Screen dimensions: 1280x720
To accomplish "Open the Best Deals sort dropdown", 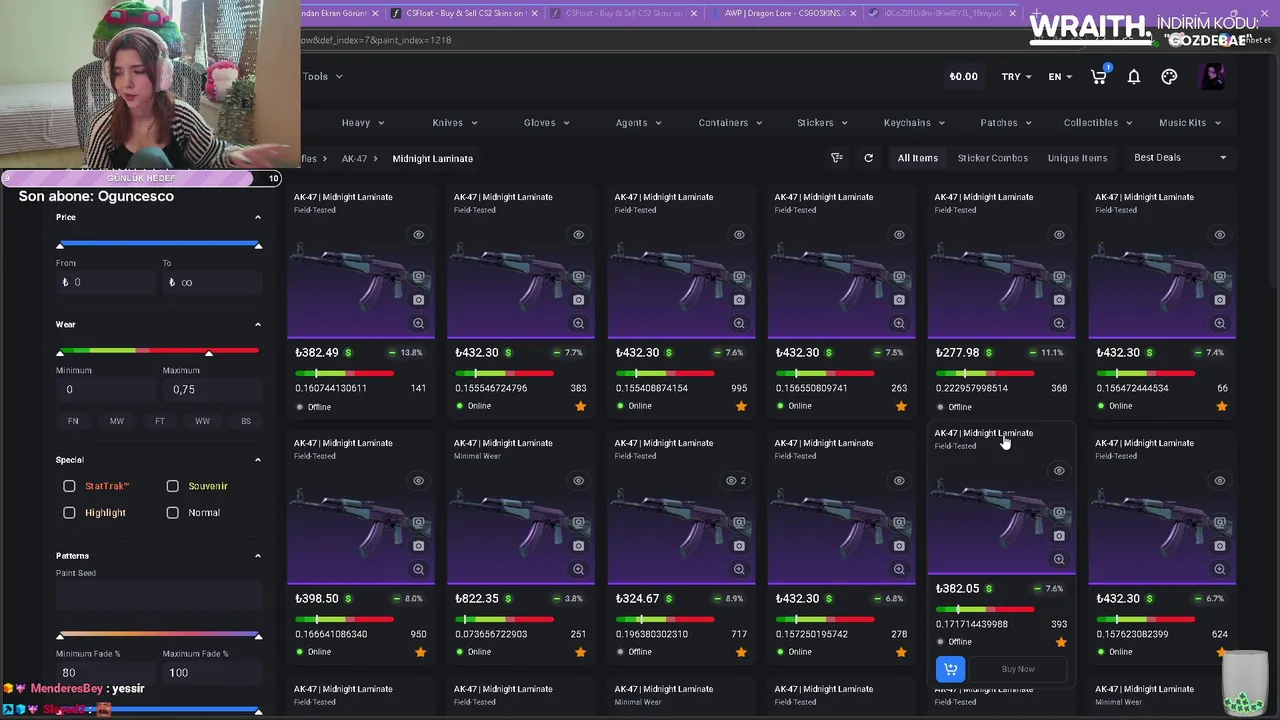I will (x=1180, y=158).
